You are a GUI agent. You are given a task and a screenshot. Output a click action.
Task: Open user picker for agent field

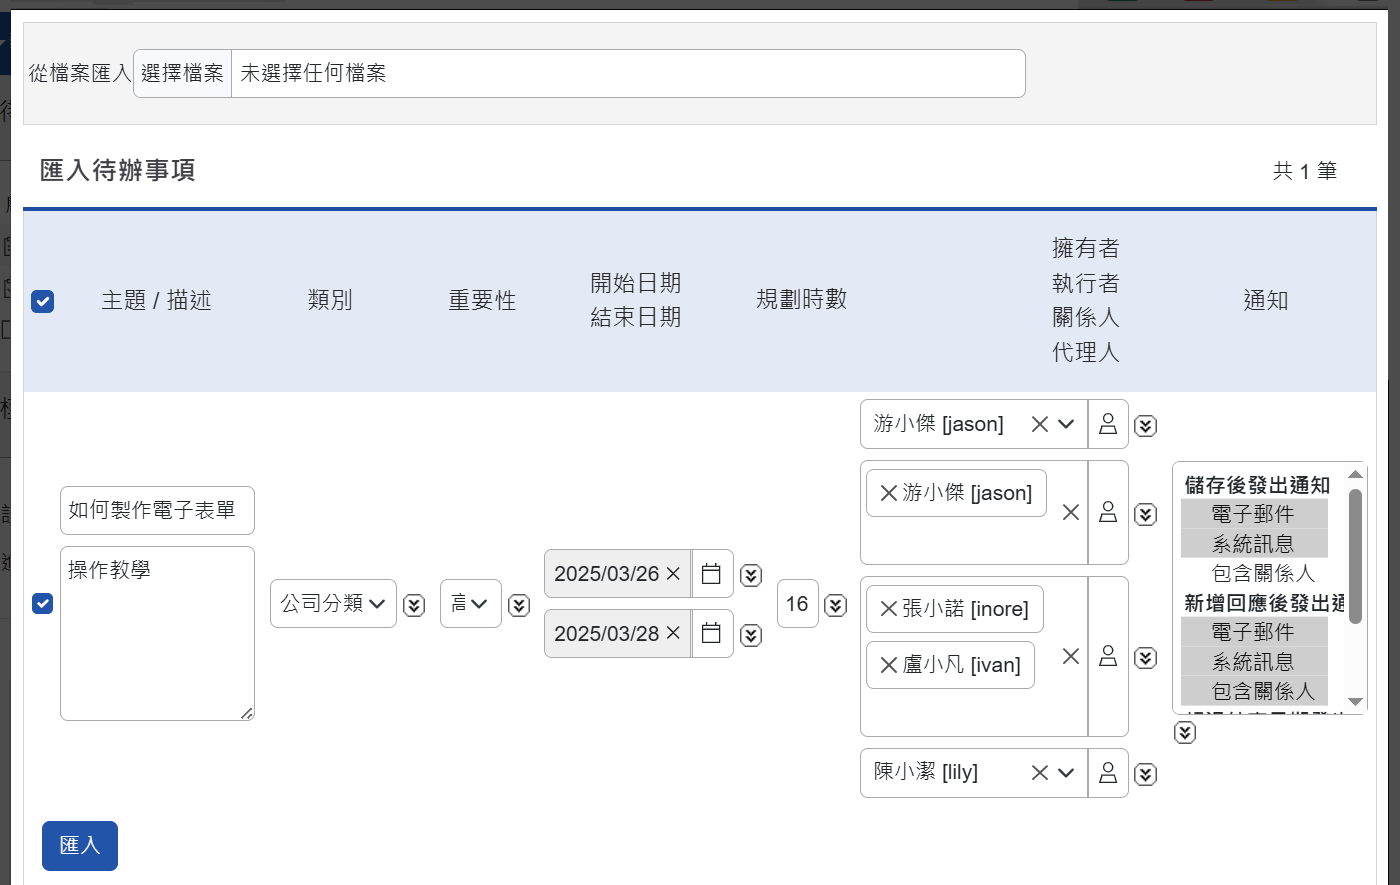click(x=1108, y=772)
